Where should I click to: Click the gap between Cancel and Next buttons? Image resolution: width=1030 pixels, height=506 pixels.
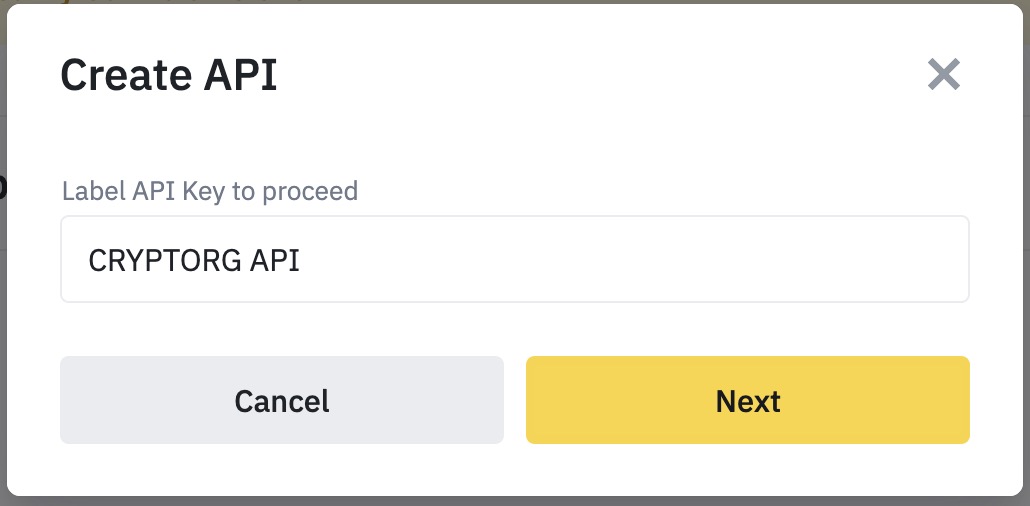click(x=515, y=400)
